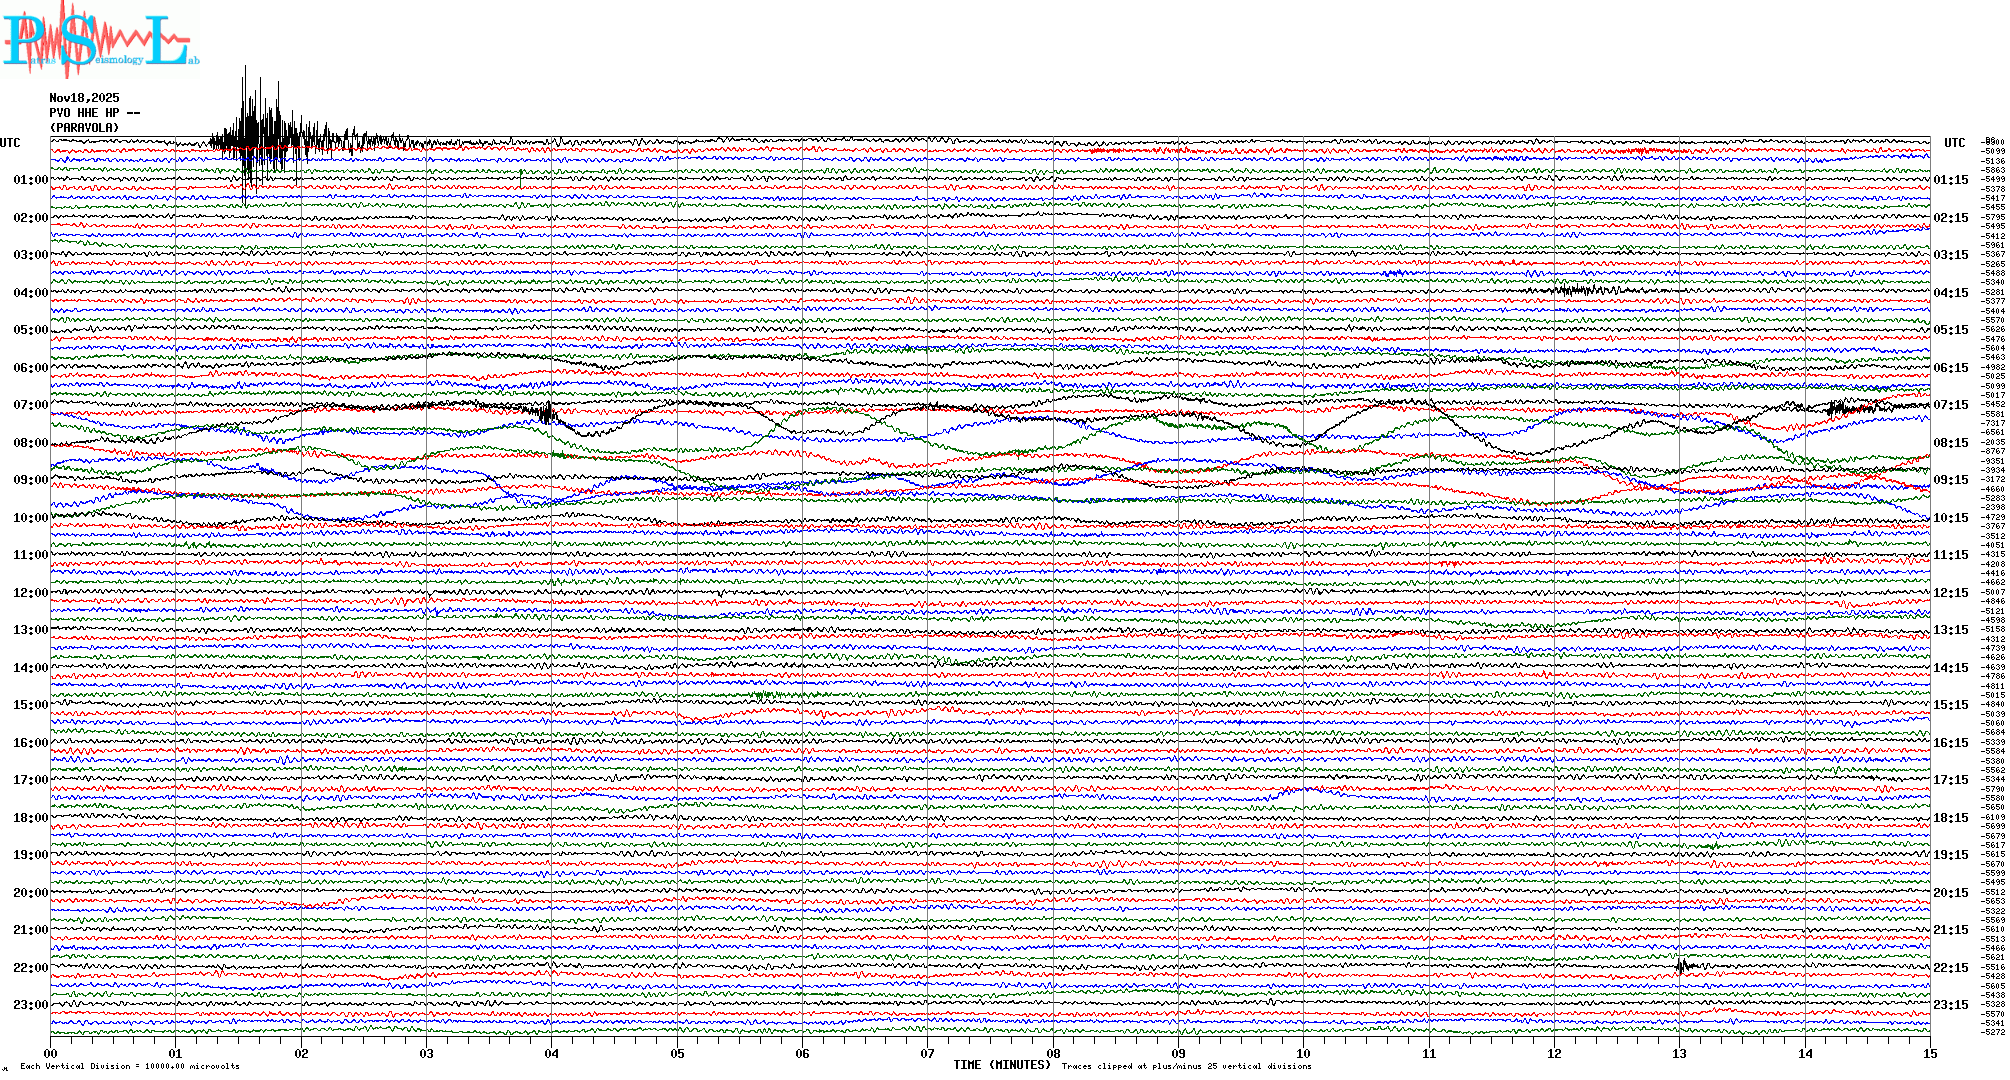Select the 22:00 hour label on left
Viewport: 2010px width, 1080px height.
coord(30,968)
